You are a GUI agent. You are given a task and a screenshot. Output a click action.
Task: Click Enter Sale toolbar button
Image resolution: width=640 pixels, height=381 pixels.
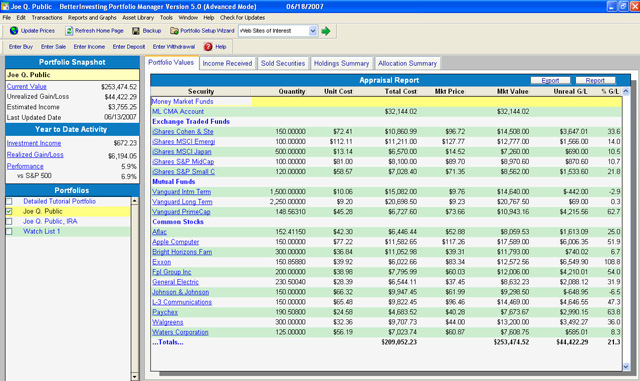point(53,47)
